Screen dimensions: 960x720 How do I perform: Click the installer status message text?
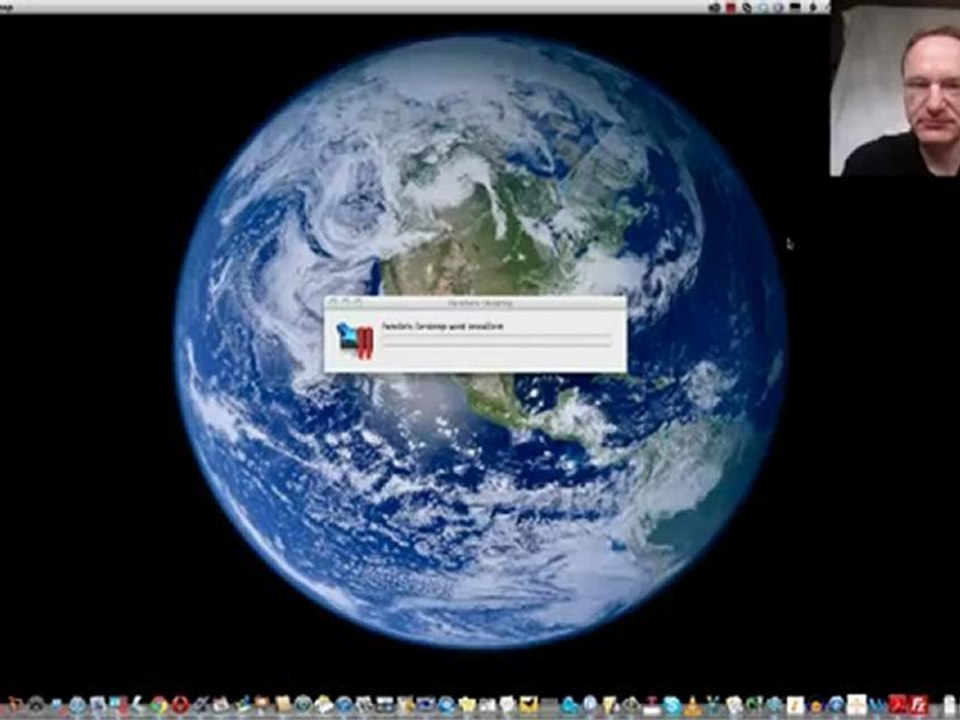[443, 327]
